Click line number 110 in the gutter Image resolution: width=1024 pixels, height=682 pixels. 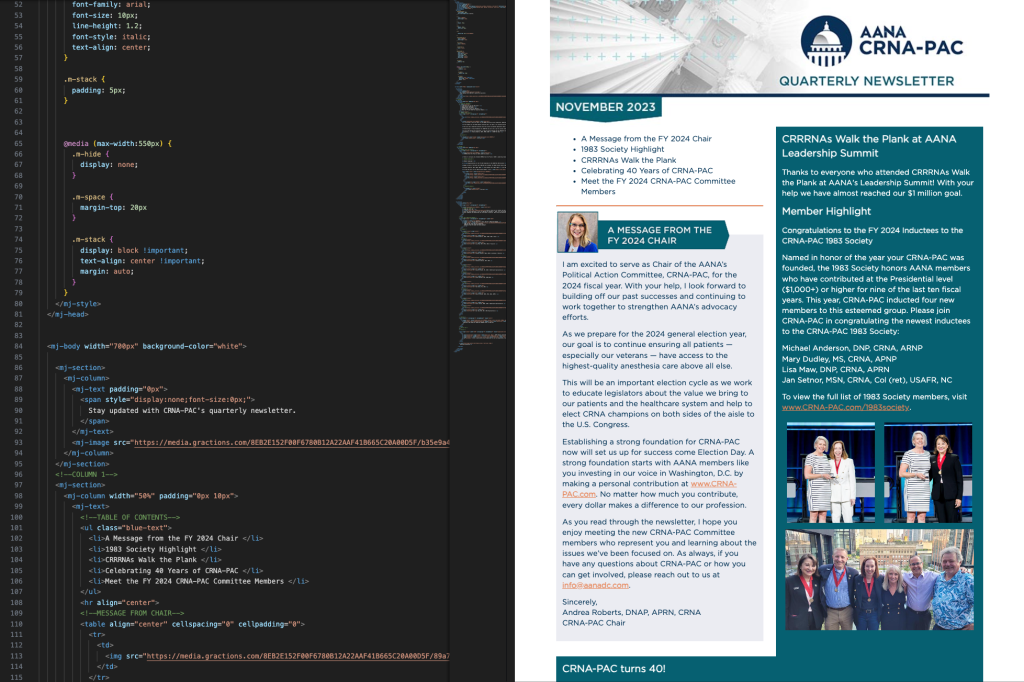pos(16,624)
